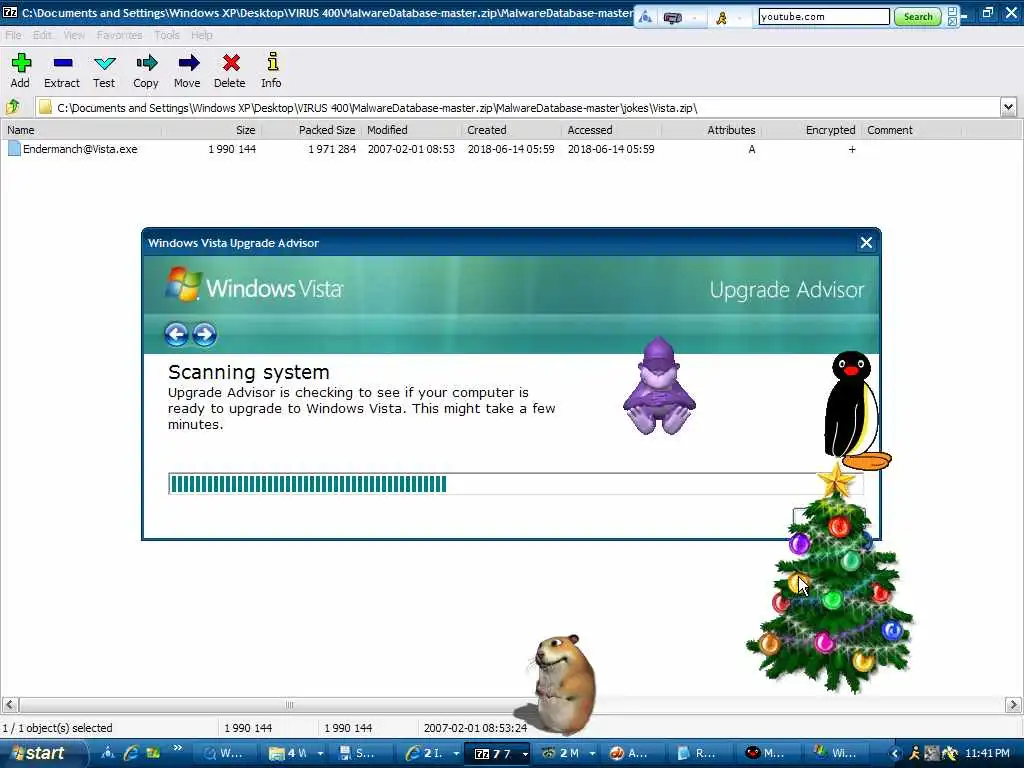Expand the mailbox dropdown arrow in search toolbar

[x=694, y=18]
